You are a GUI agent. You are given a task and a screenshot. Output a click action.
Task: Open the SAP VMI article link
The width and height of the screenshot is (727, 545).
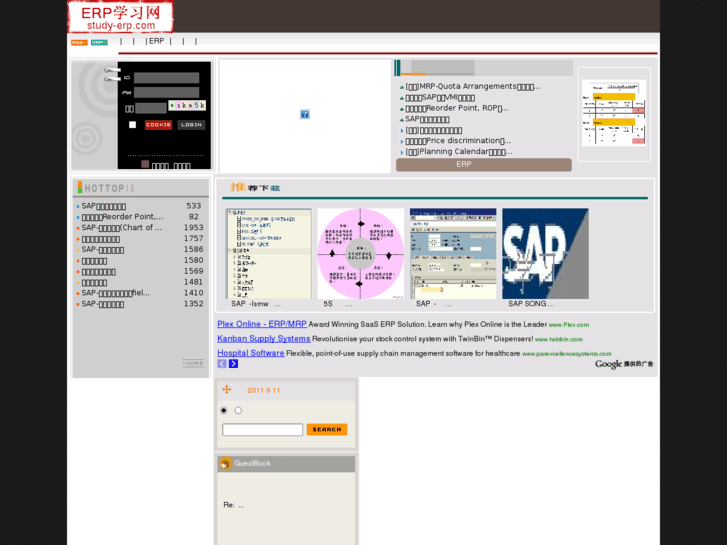pos(440,97)
